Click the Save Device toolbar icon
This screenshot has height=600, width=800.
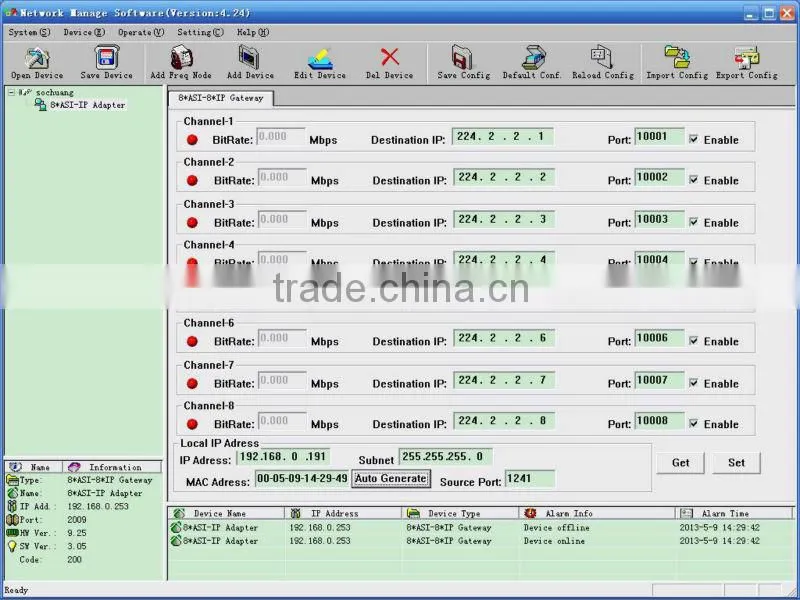(x=107, y=57)
